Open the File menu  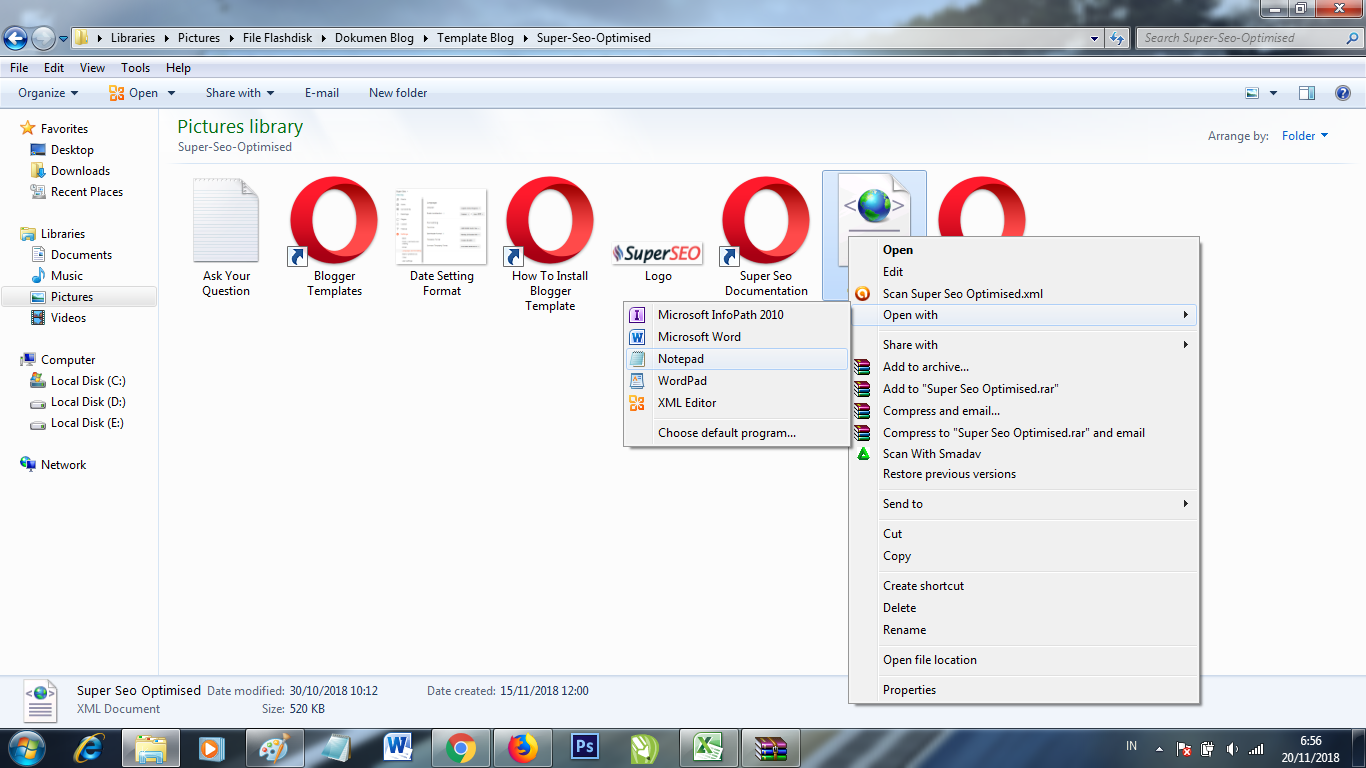pyautogui.click(x=19, y=68)
